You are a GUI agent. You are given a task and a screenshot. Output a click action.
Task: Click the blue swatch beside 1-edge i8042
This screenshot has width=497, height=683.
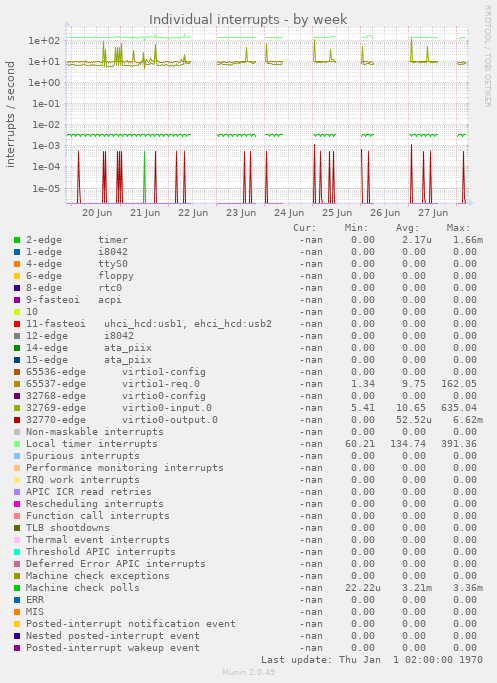coord(17,252)
